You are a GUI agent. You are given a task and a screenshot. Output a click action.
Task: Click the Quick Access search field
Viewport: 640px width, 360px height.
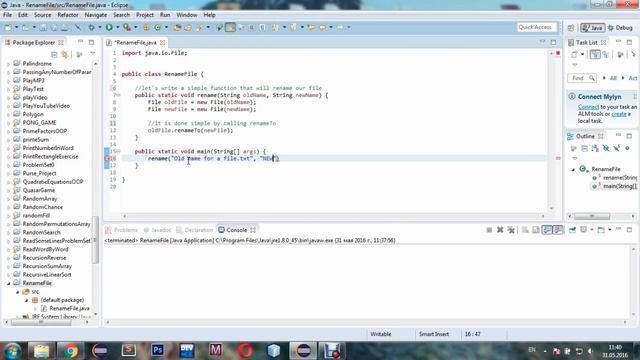pyautogui.click(x=536, y=27)
